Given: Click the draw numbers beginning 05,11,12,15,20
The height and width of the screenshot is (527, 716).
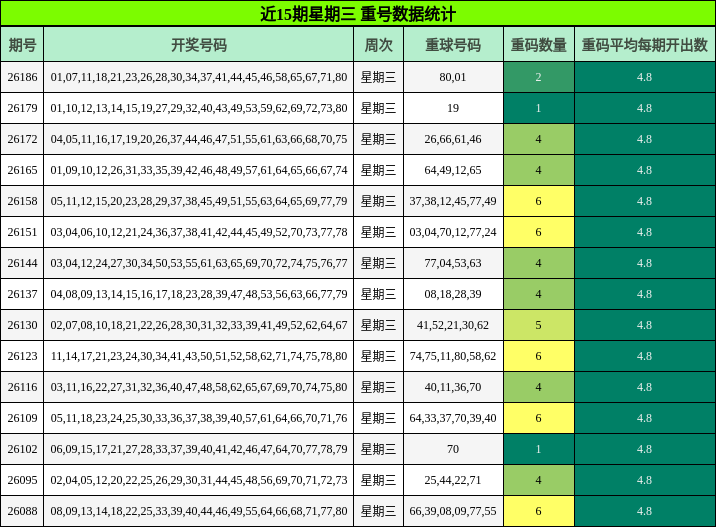Looking at the screenshot, I should tap(199, 201).
